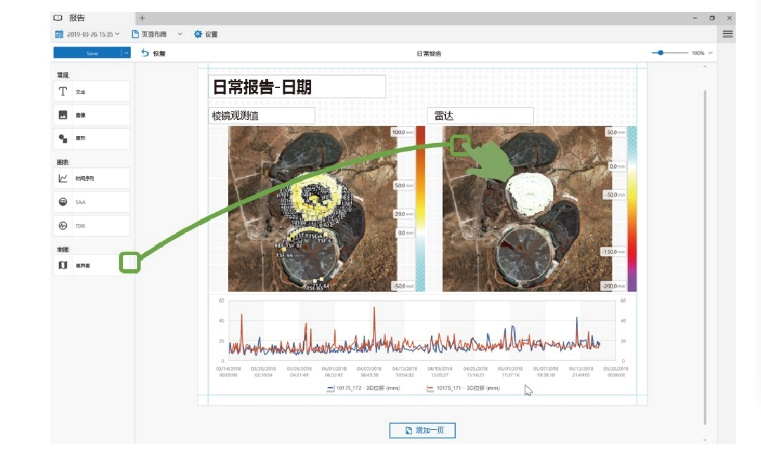The image size is (761, 468).
Task: Open the Save button dropdown arrow
Action: coord(126,53)
